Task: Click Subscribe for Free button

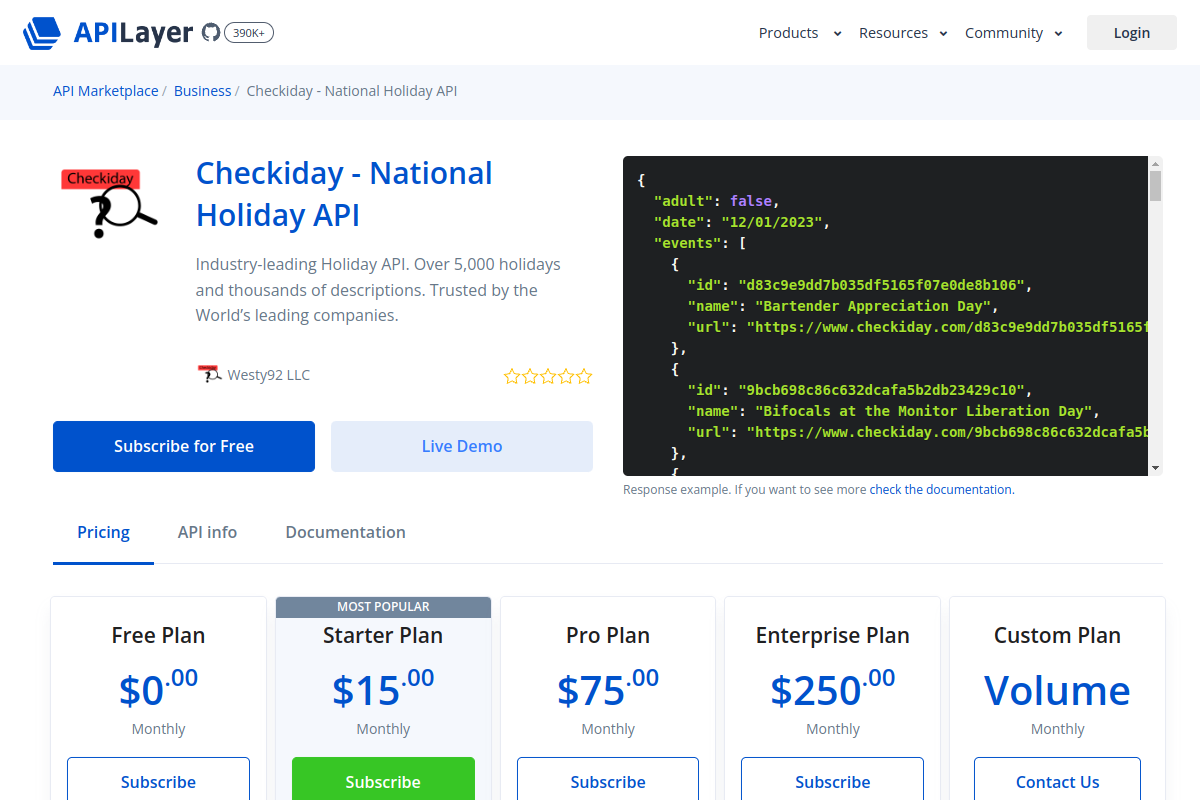Action: pos(184,446)
